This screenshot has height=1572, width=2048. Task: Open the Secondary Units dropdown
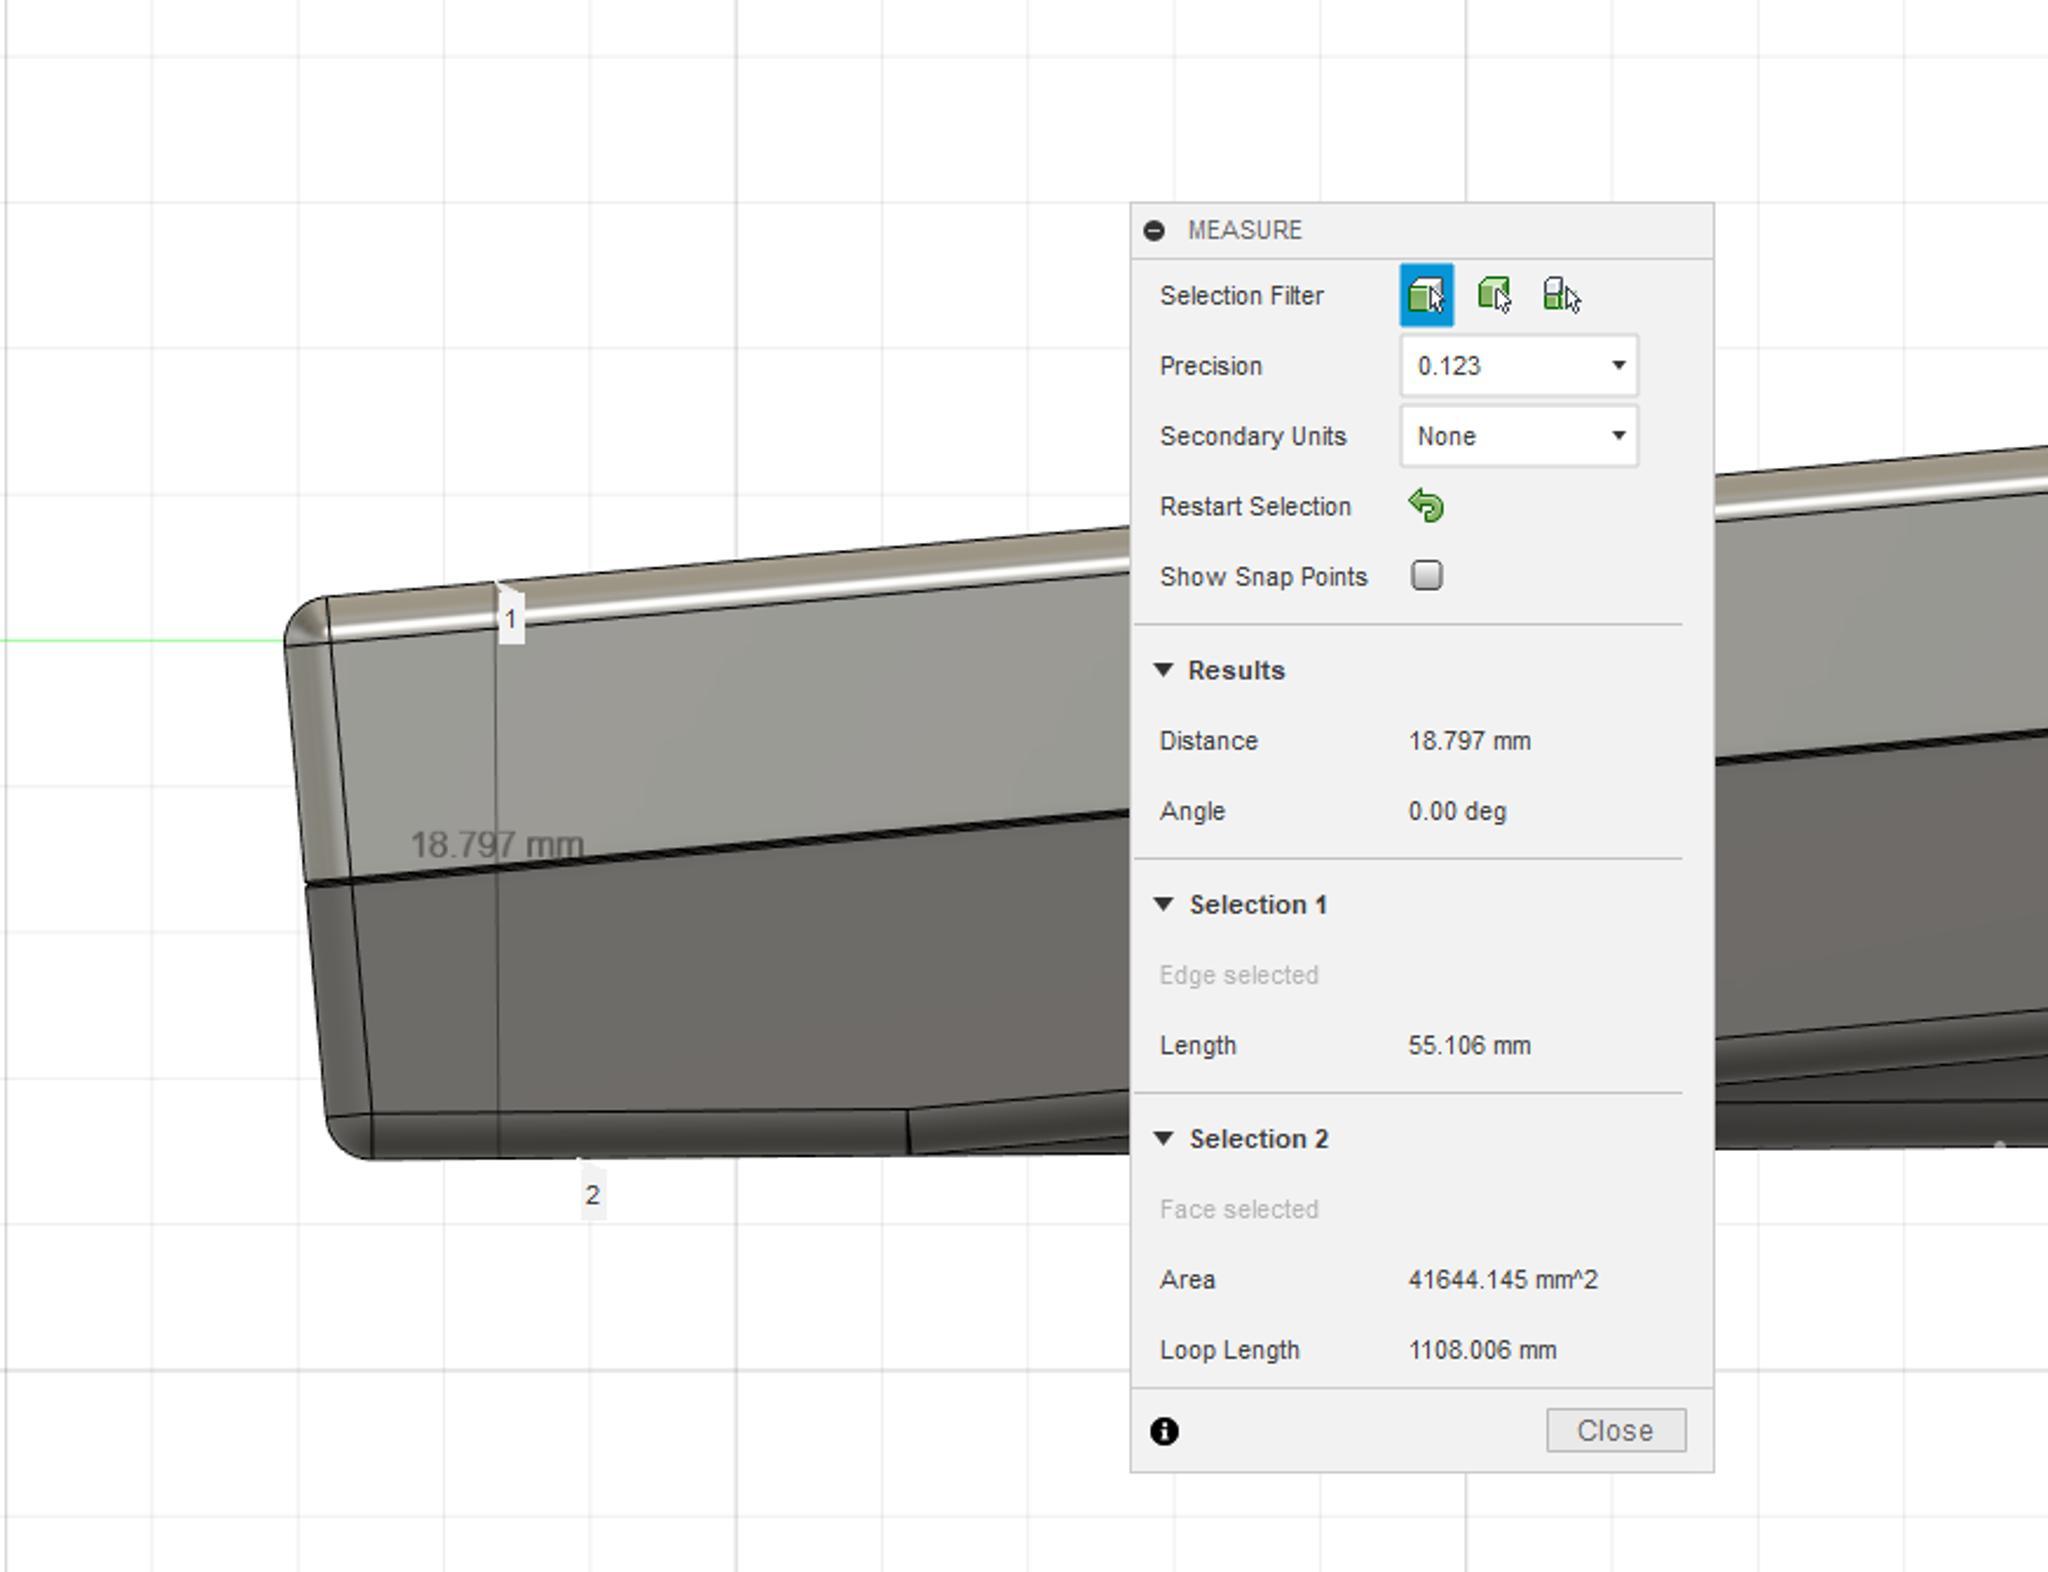[1518, 436]
